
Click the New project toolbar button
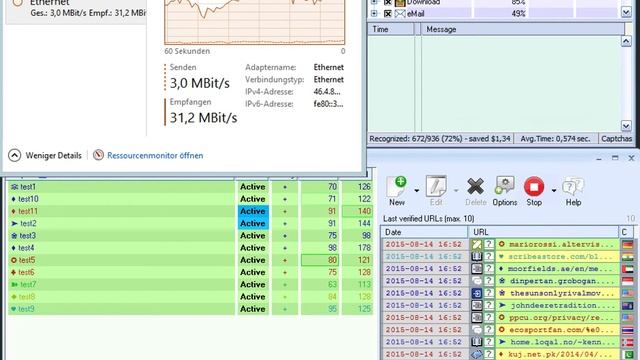pos(397,191)
